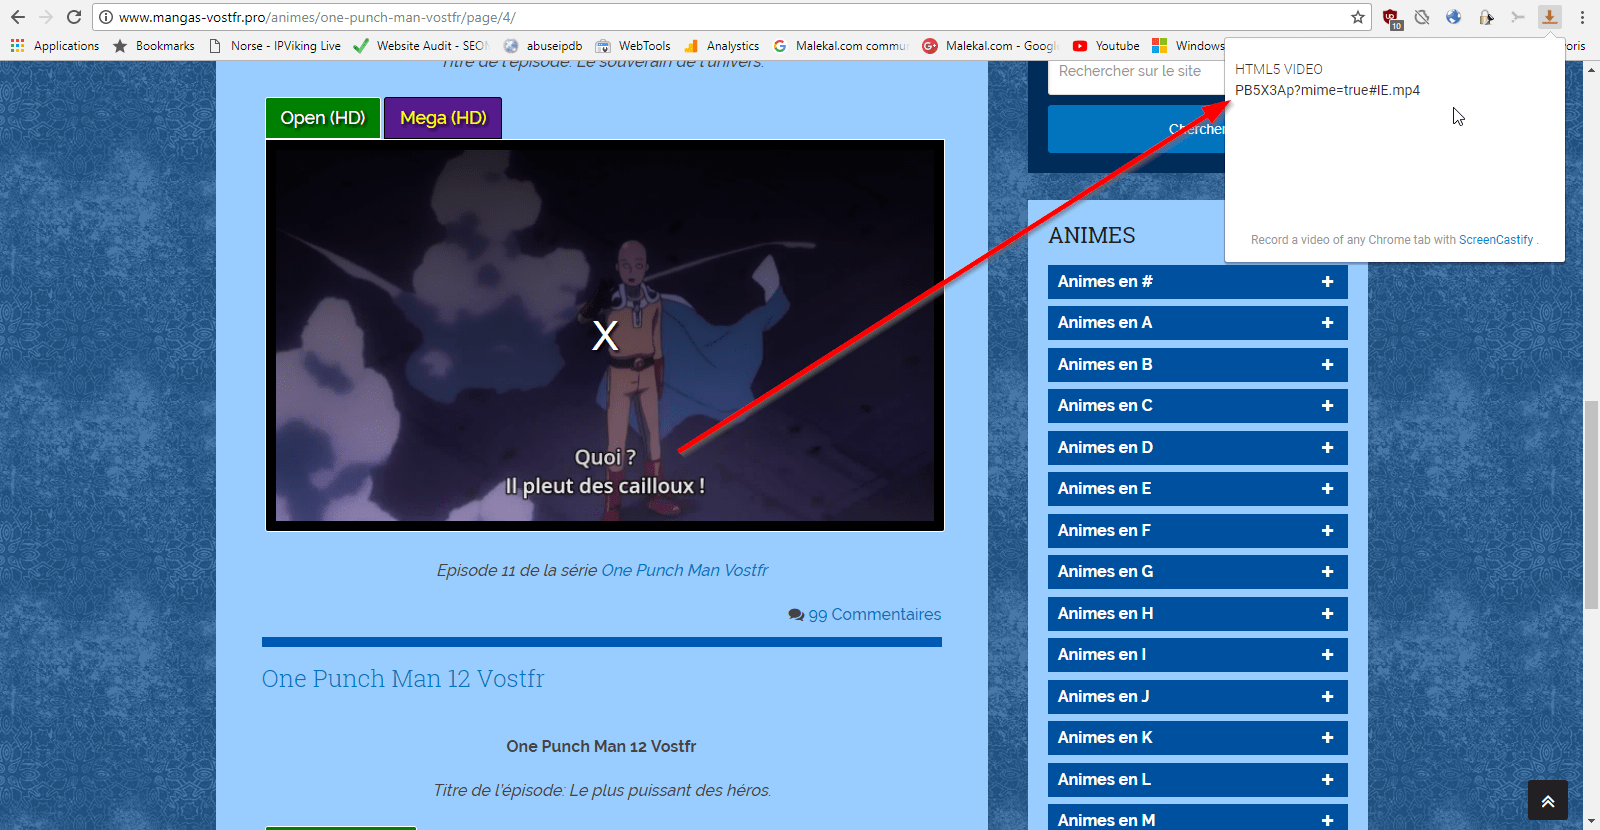Open the abuseipdb bookmark
This screenshot has height=830, width=1600.
click(x=543, y=46)
